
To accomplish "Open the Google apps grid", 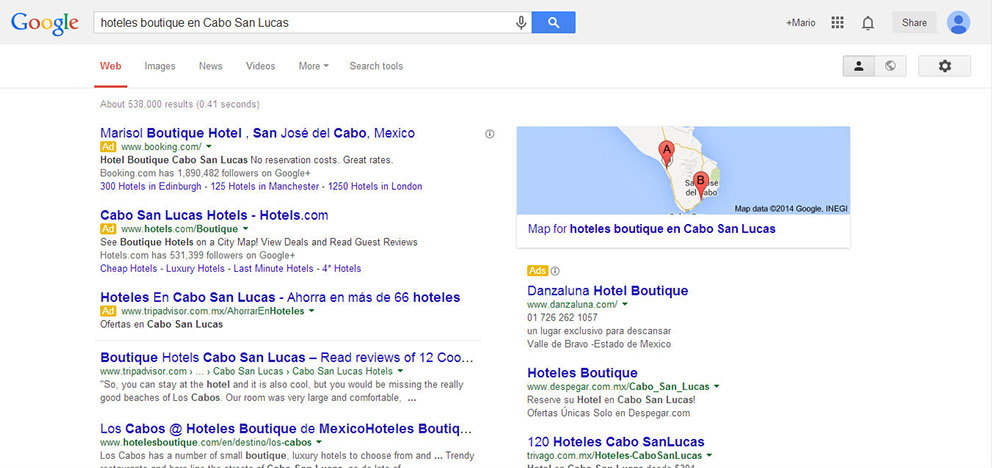I will pyautogui.click(x=837, y=23).
